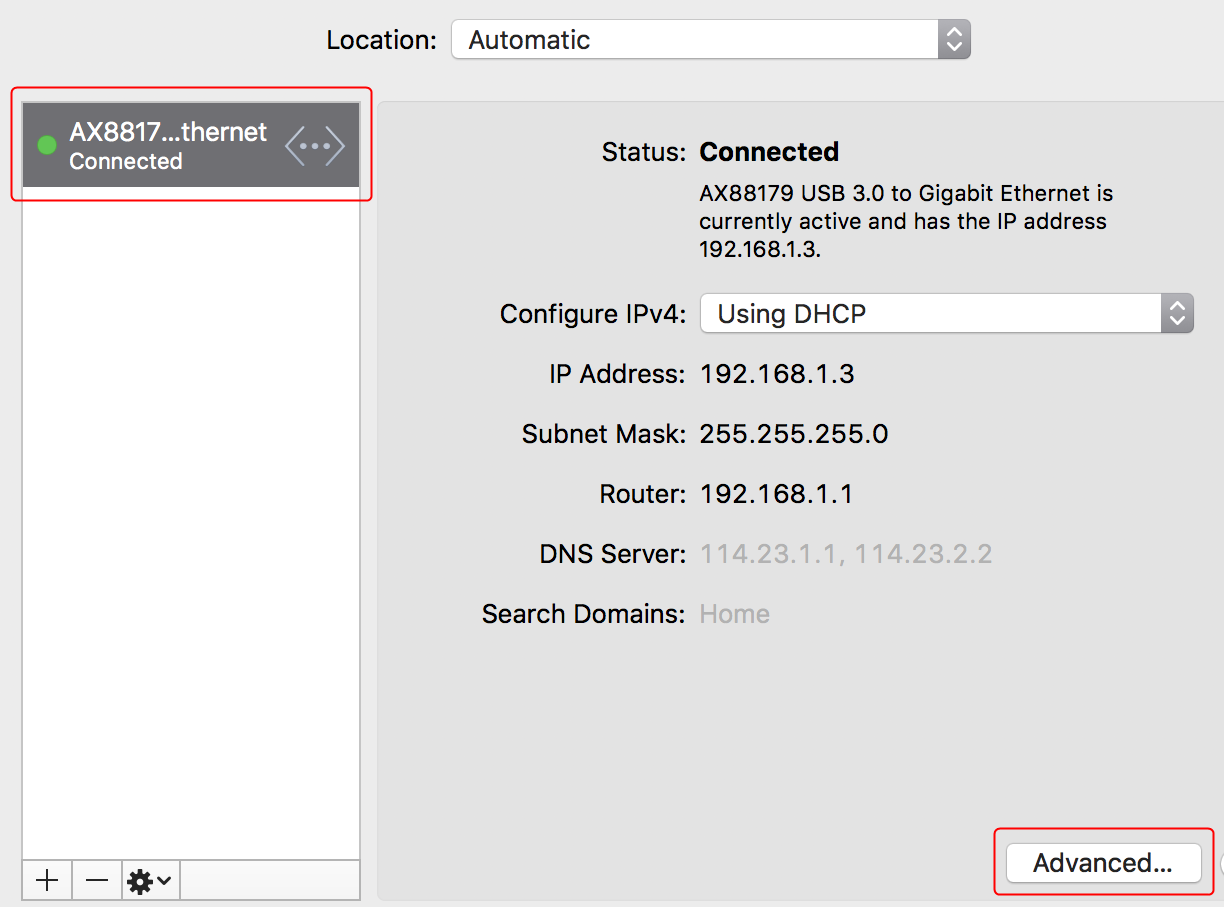
Task: Click the Connected subtitle under service name
Action: tap(126, 162)
